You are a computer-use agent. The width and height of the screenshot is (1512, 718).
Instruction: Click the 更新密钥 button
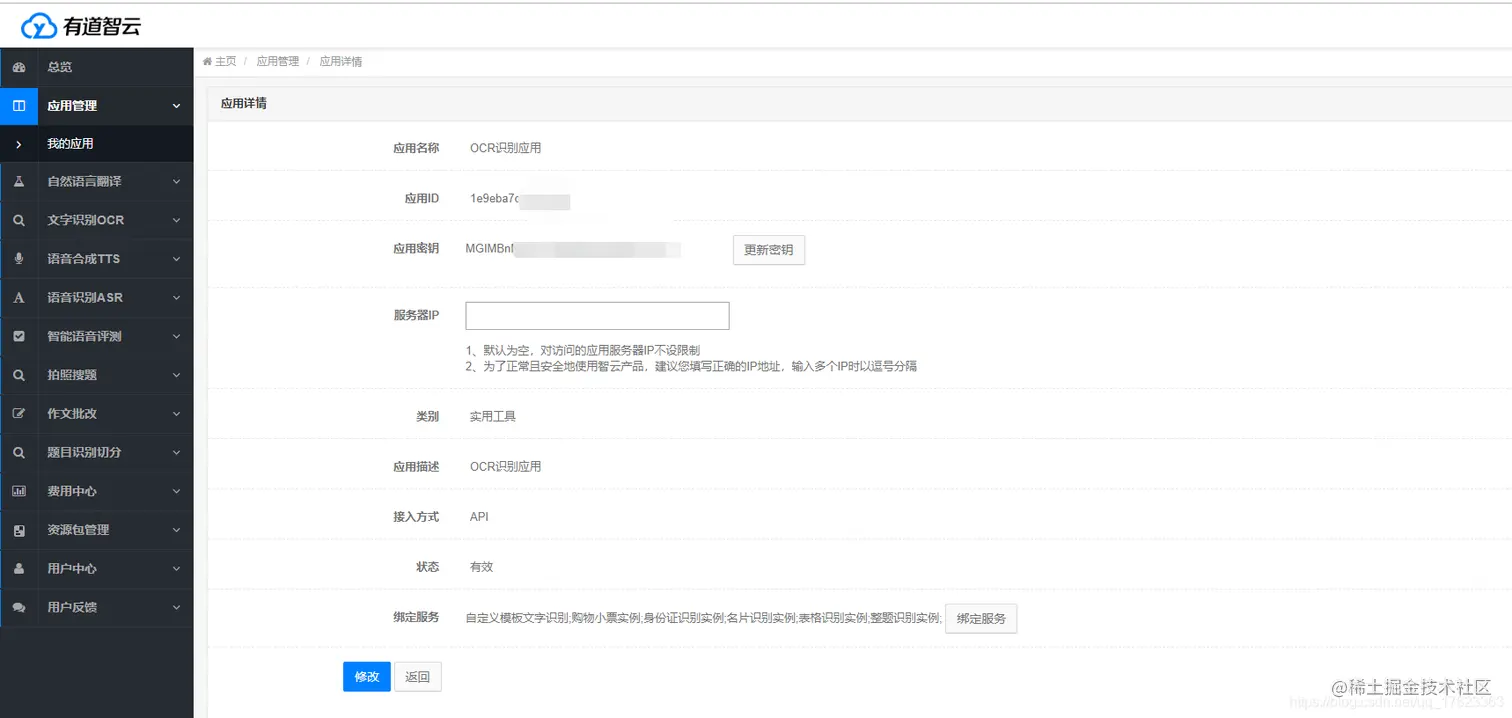(769, 250)
